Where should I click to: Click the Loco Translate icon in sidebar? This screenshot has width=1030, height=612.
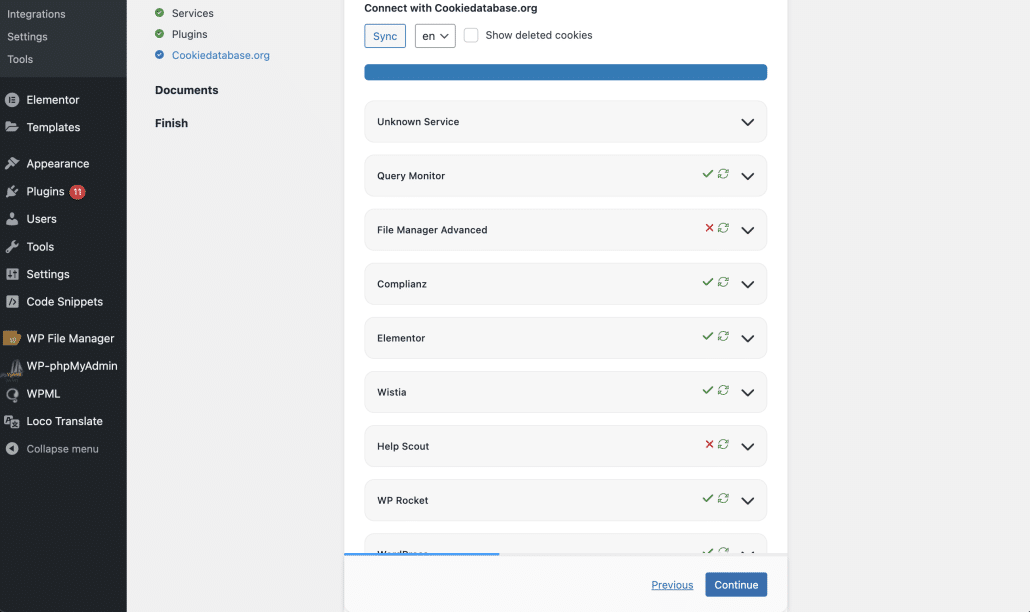[12, 422]
